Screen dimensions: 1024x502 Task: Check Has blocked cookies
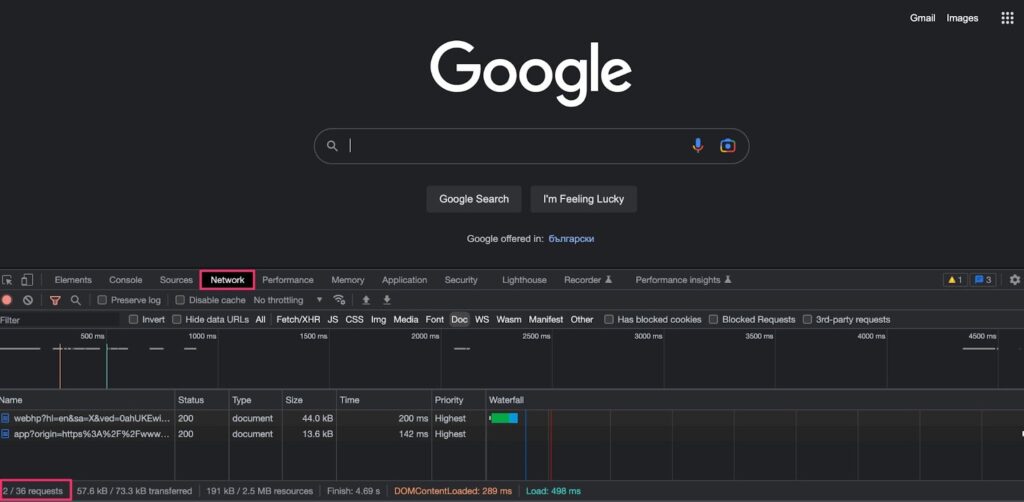[x=609, y=319]
